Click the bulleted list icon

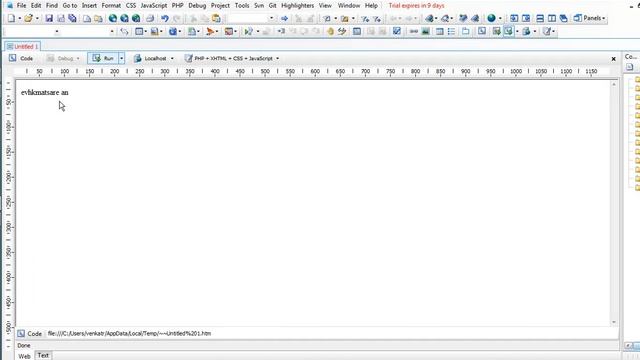451,31
